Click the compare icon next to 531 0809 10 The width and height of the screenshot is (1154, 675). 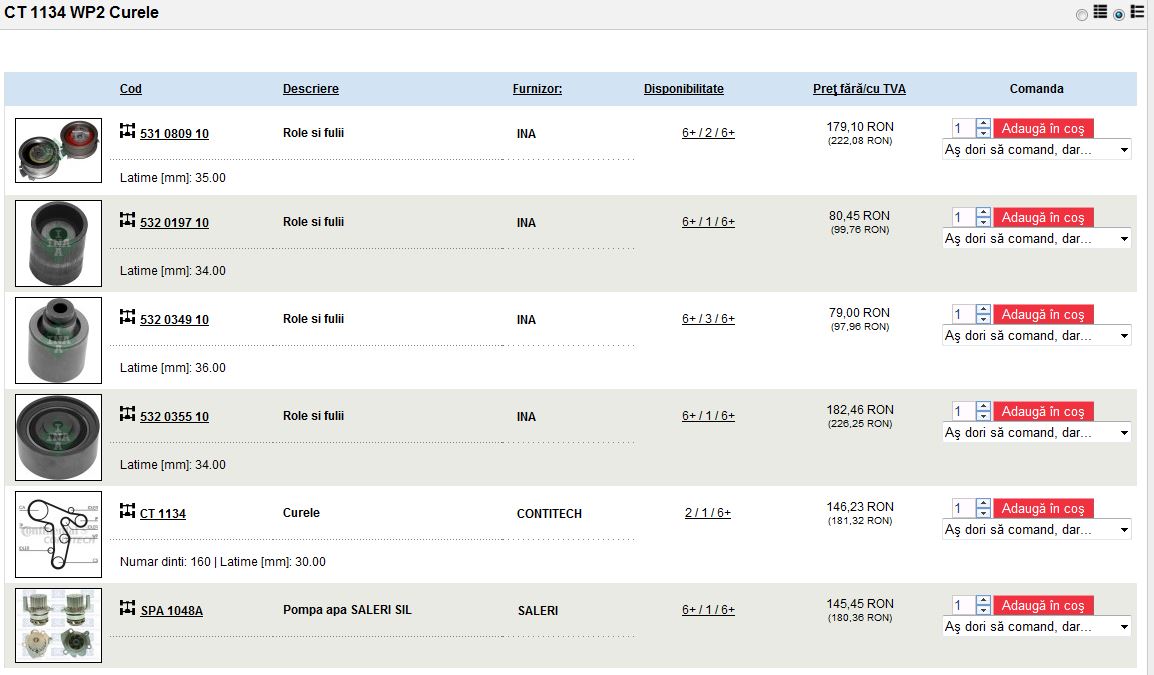[127, 131]
